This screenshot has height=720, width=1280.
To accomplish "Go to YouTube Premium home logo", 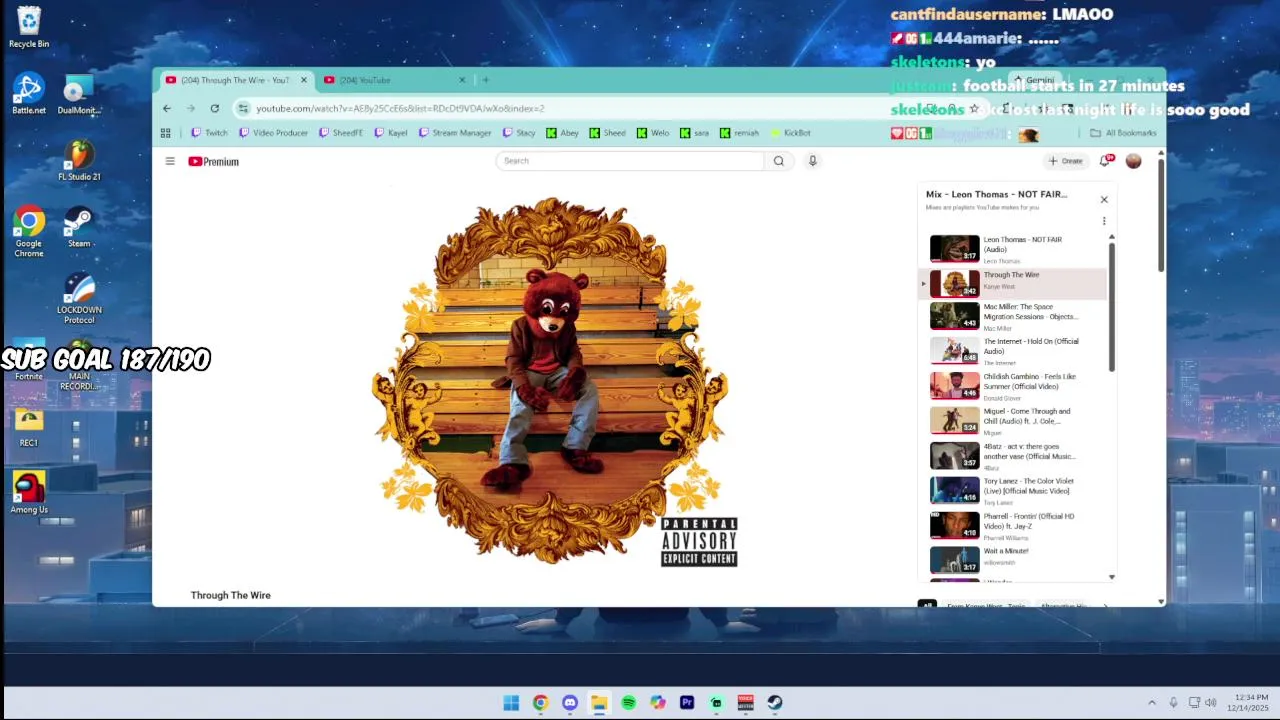I will click(214, 161).
